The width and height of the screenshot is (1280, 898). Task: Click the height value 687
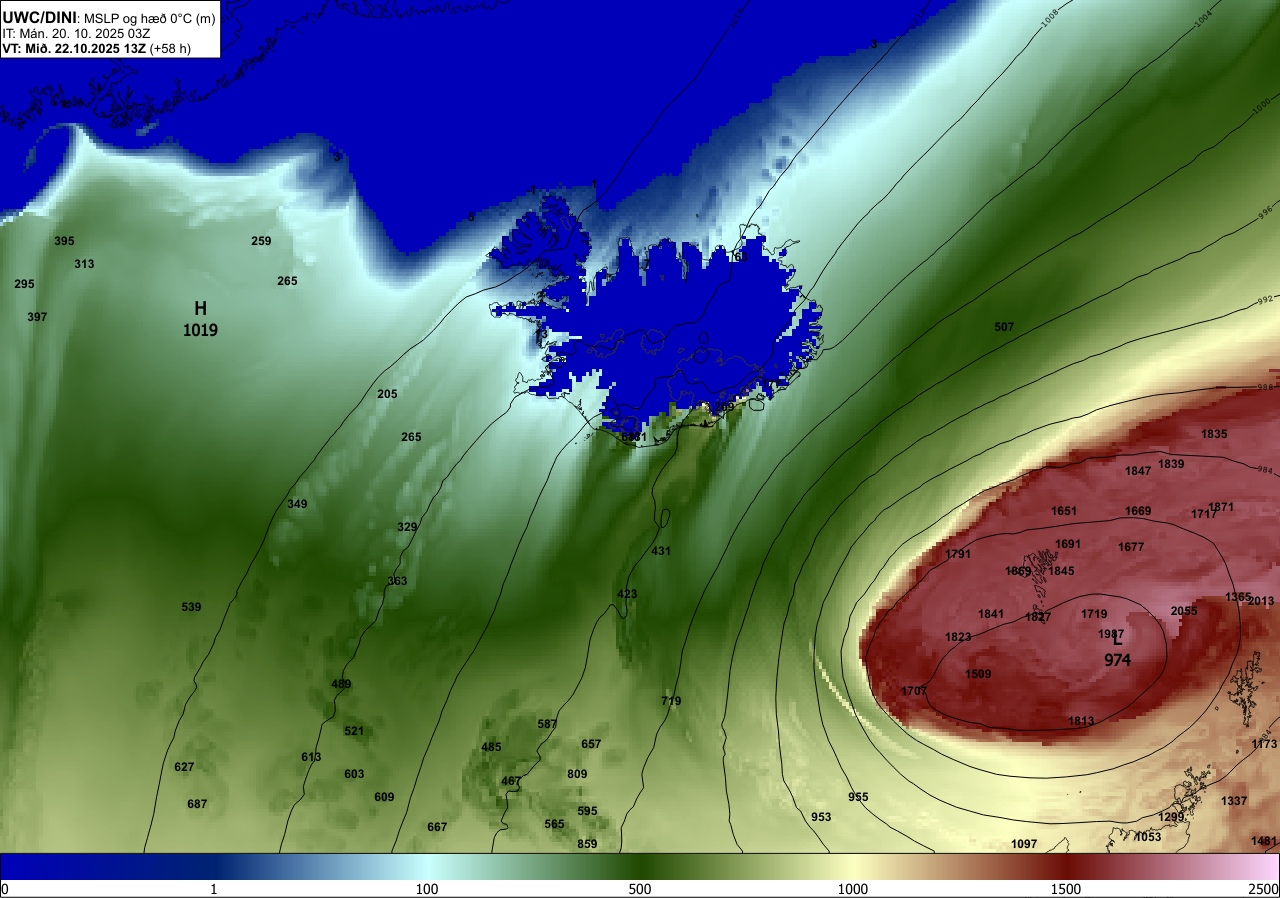click(x=197, y=804)
